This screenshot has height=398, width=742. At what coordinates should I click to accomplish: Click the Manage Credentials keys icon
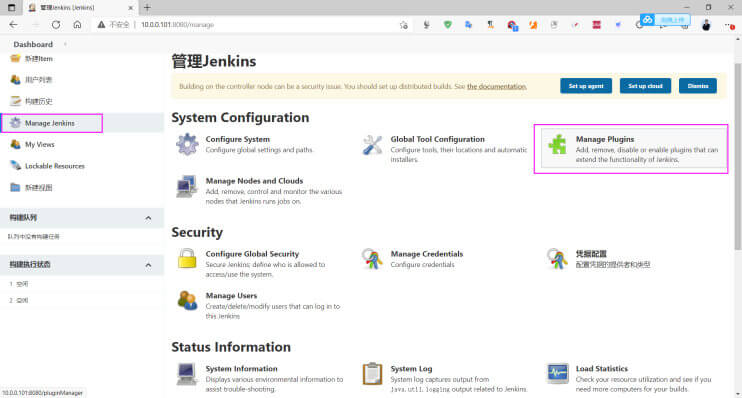click(372, 259)
